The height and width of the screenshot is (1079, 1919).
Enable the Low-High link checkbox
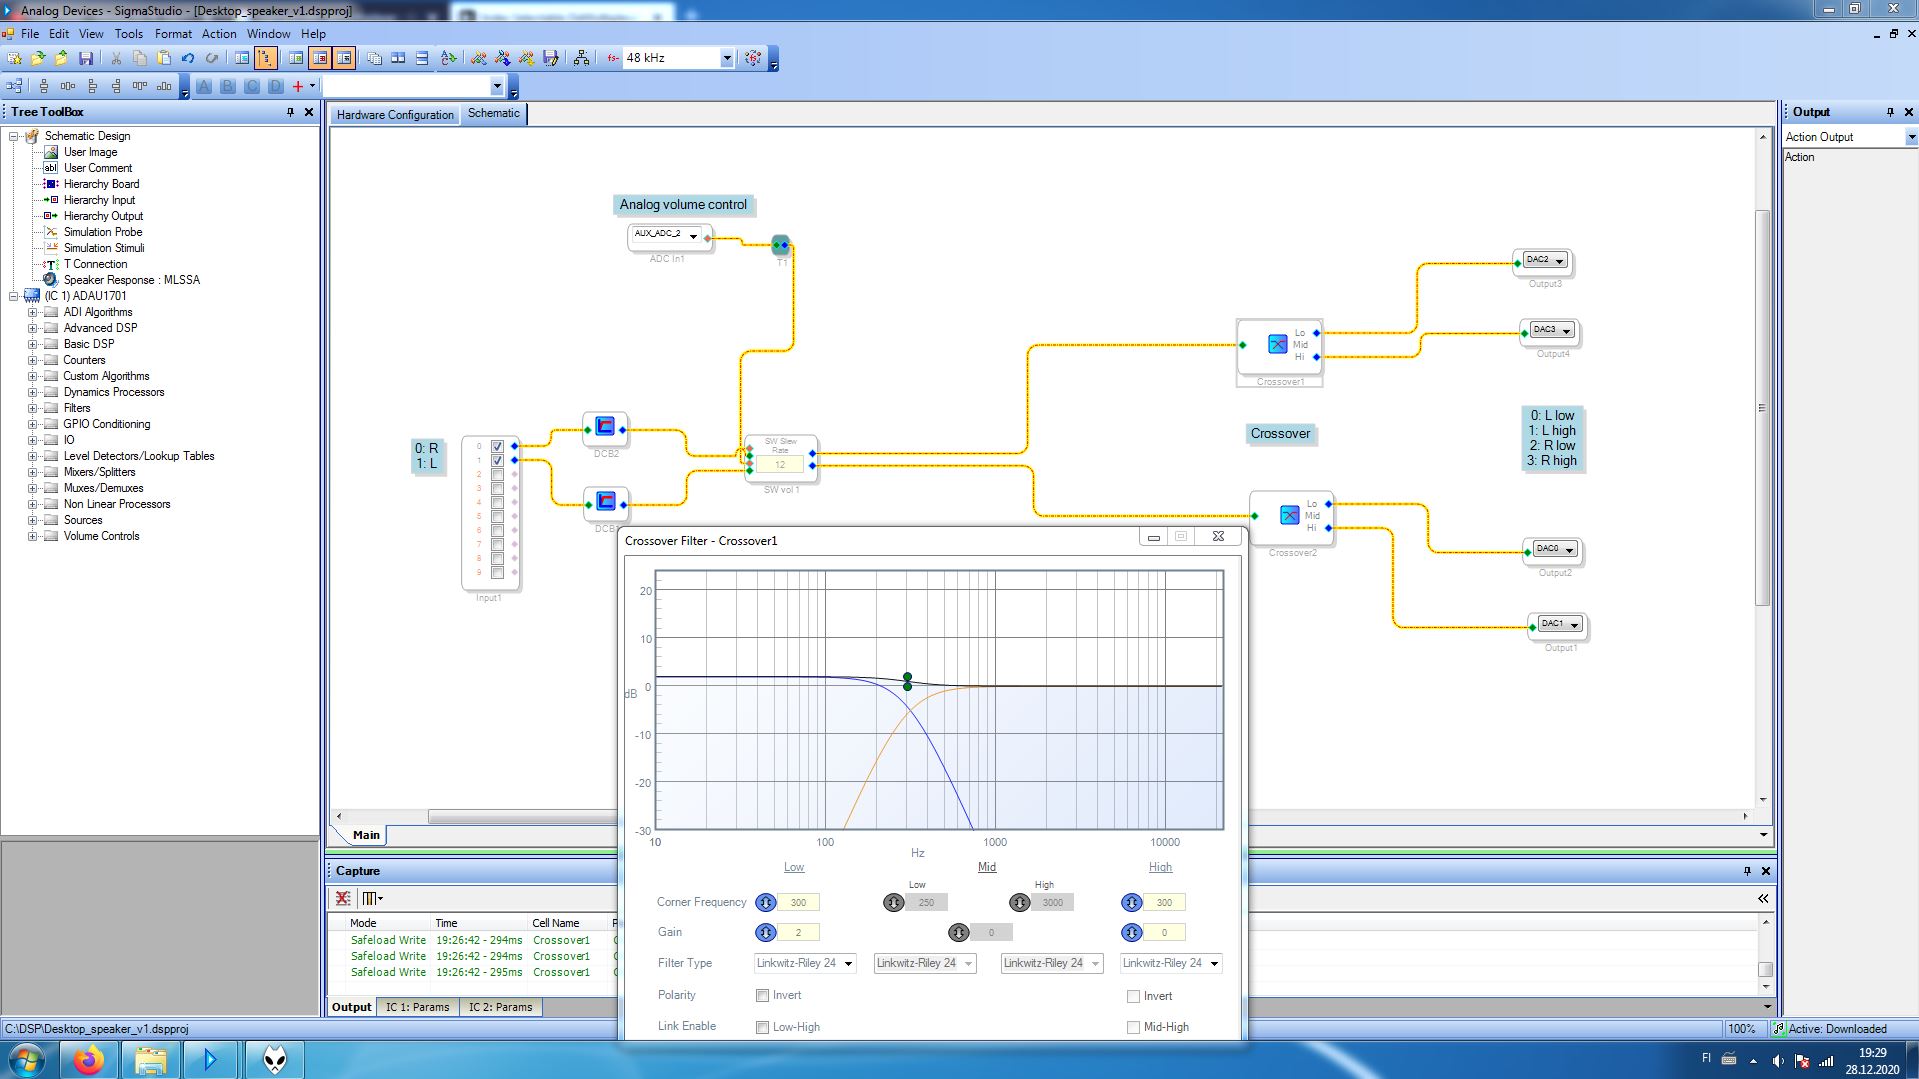click(x=763, y=1027)
